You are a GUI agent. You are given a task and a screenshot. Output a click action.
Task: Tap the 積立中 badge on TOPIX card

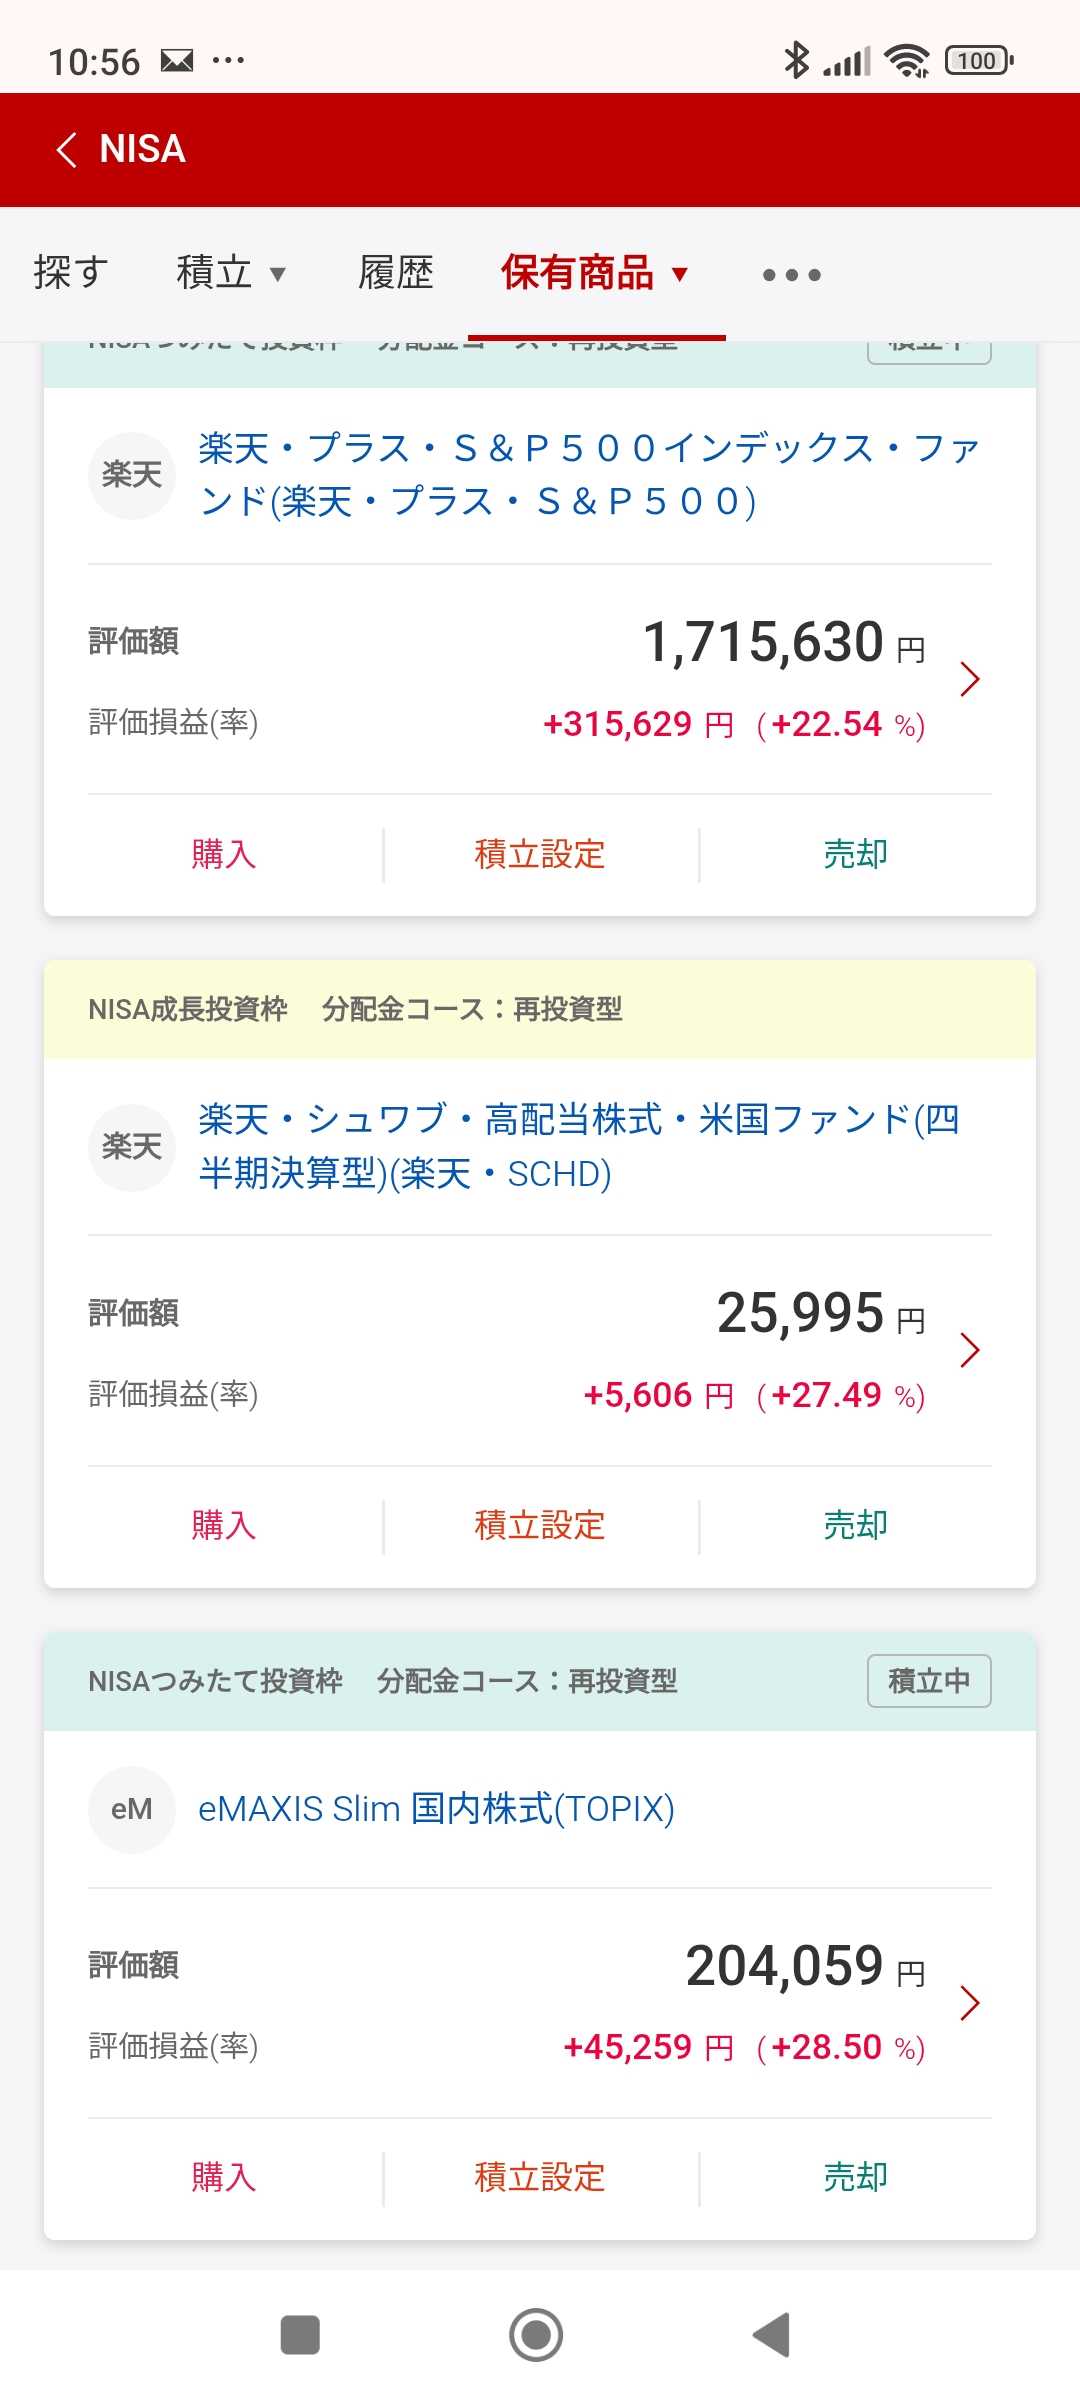point(929,1681)
